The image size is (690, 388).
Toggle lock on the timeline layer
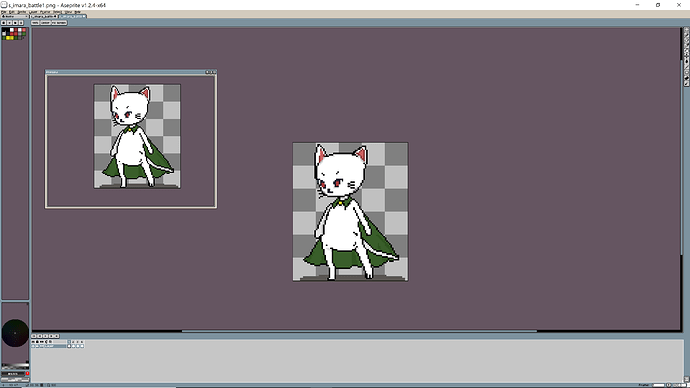click(37, 346)
